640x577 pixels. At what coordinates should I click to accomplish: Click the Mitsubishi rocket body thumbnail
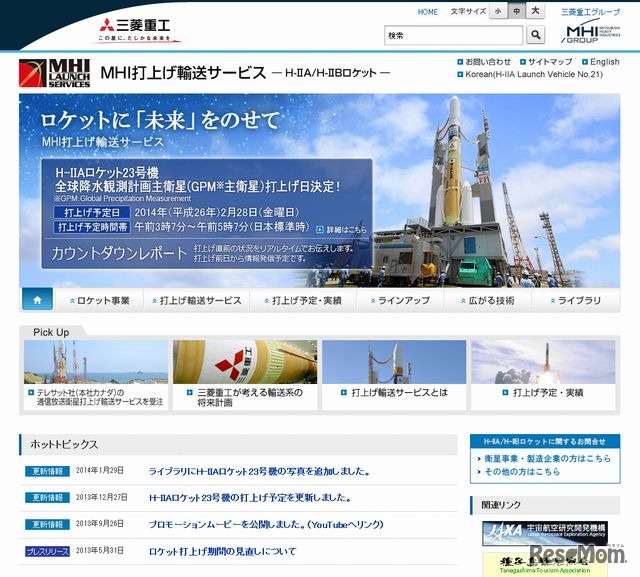click(x=245, y=362)
